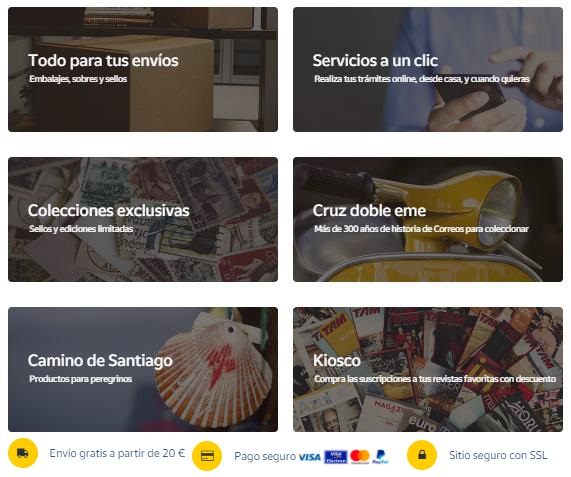
Task: Select the Realiza tus trámites online subtitle
Action: click(x=422, y=79)
